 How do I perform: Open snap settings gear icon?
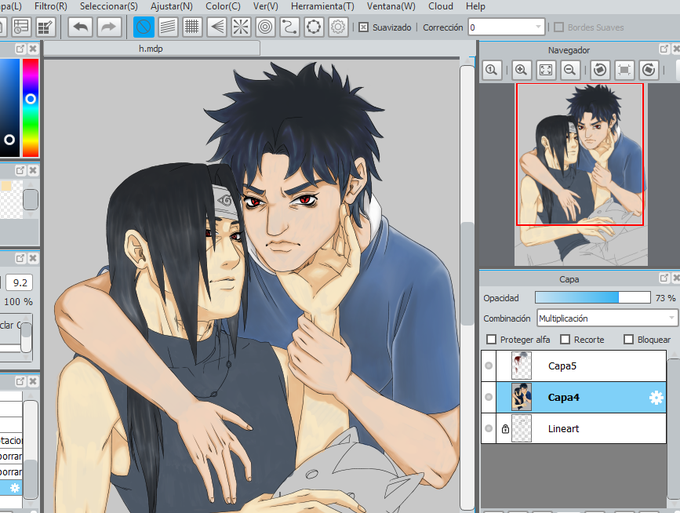point(338,27)
